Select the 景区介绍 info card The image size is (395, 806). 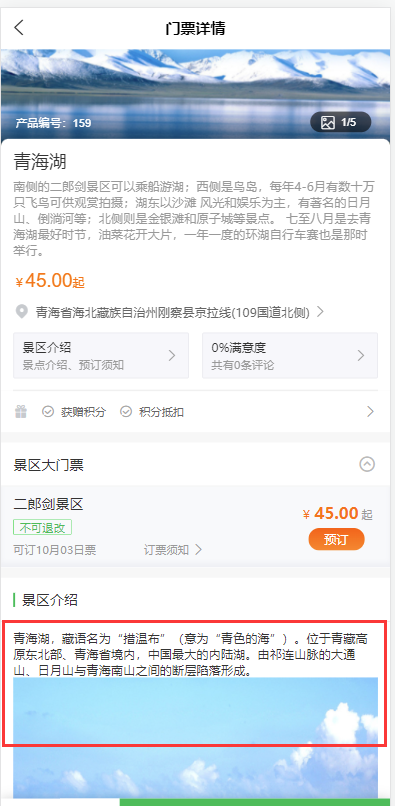click(101, 355)
